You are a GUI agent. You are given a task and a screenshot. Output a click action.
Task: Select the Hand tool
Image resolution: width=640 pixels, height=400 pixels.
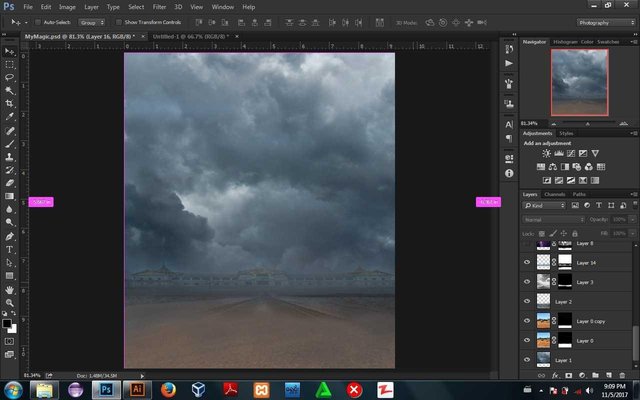tap(9, 290)
